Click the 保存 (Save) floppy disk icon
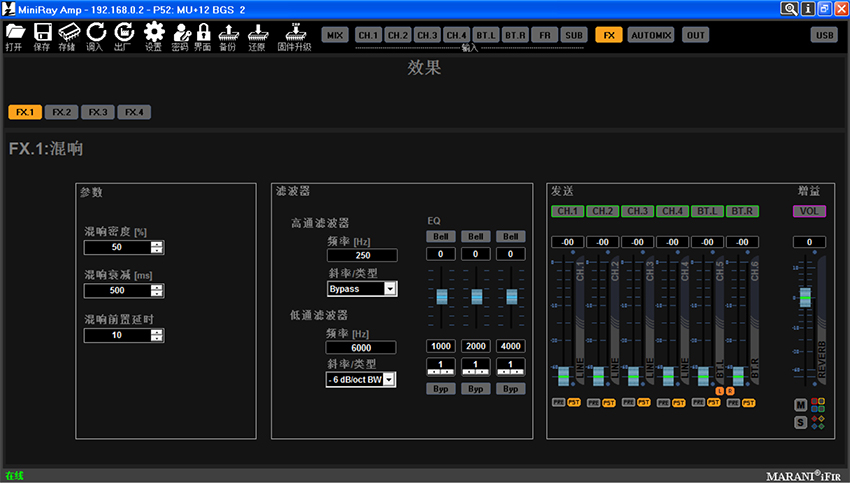850x483 pixels. (42, 33)
